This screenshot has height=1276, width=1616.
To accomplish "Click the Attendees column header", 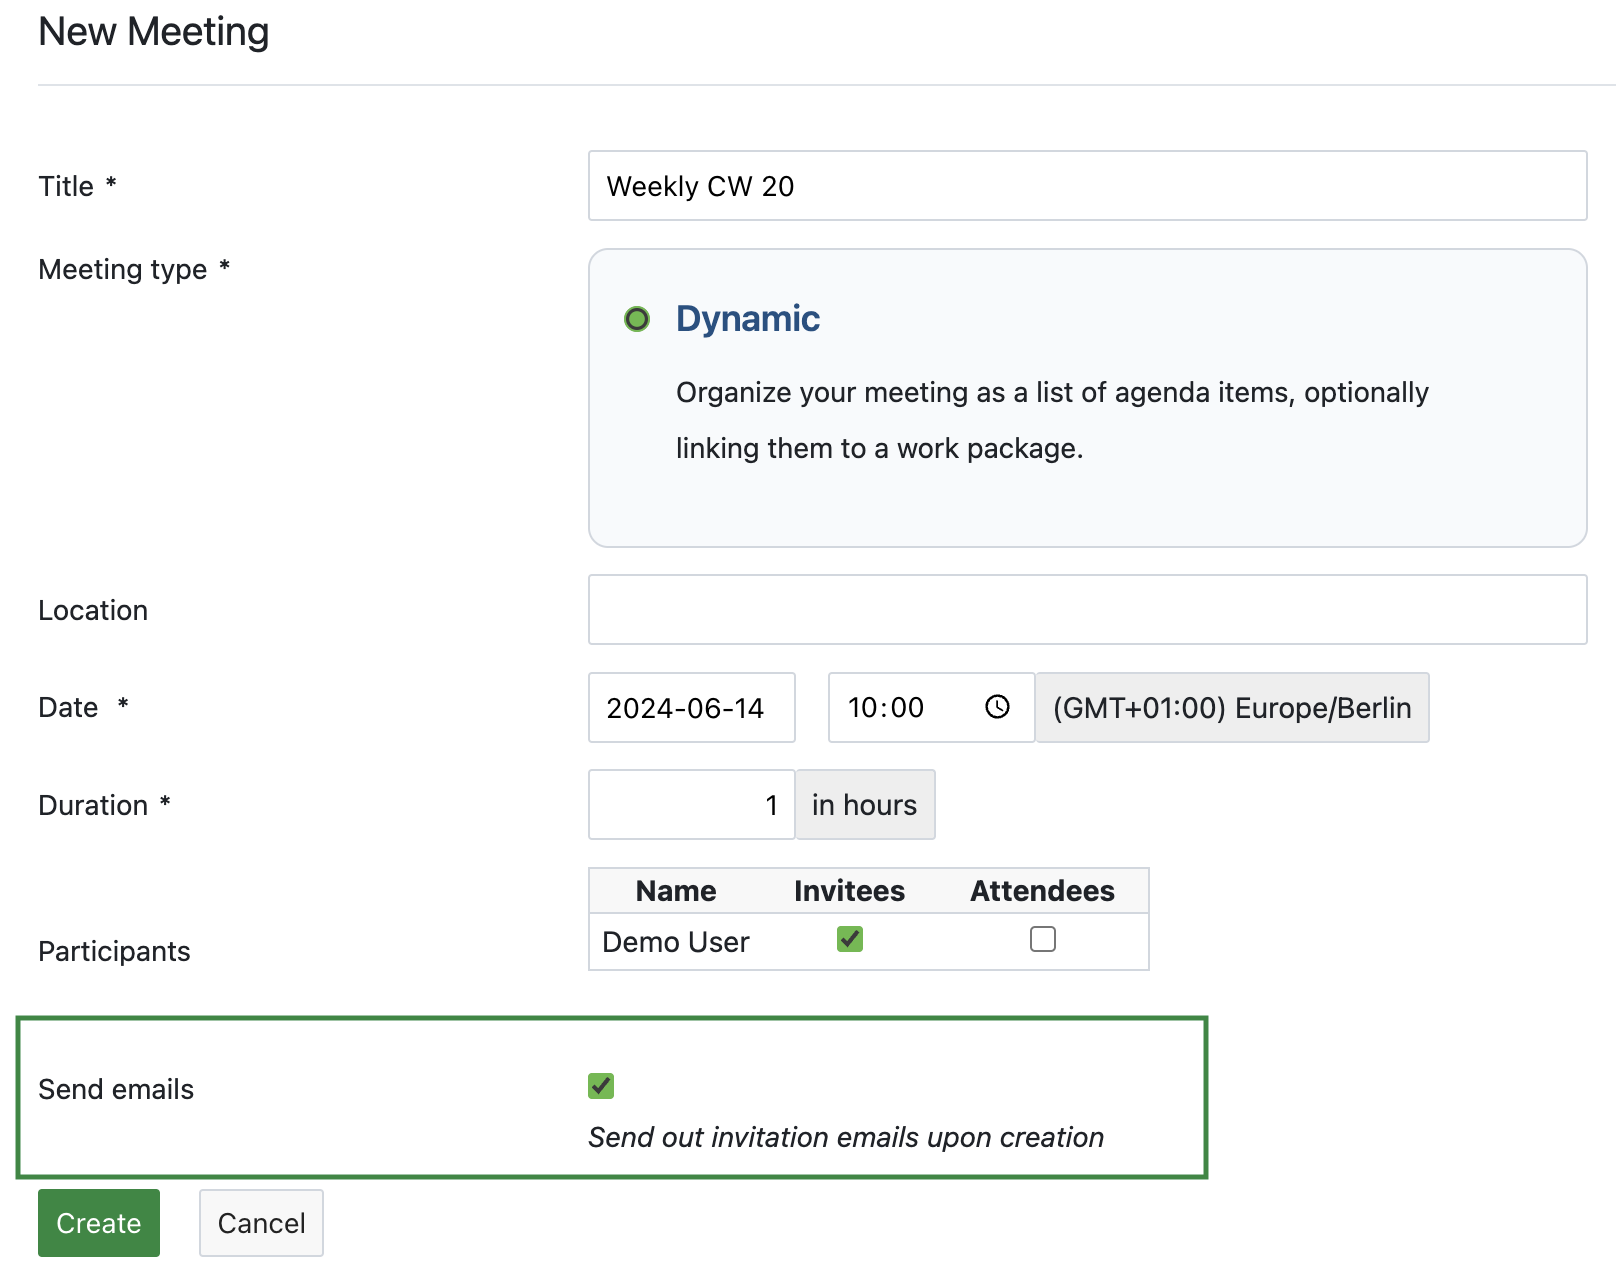I will (1042, 890).
